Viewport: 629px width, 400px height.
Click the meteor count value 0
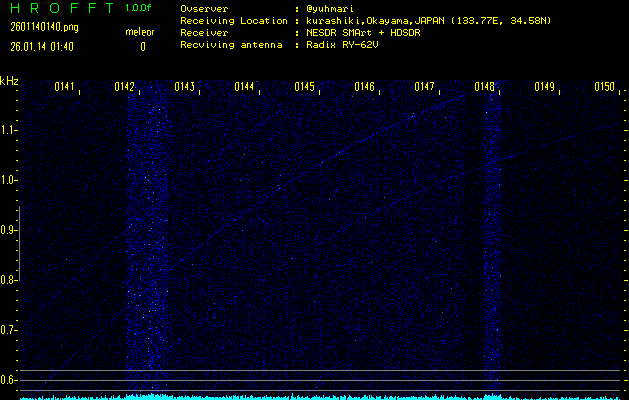tap(143, 47)
